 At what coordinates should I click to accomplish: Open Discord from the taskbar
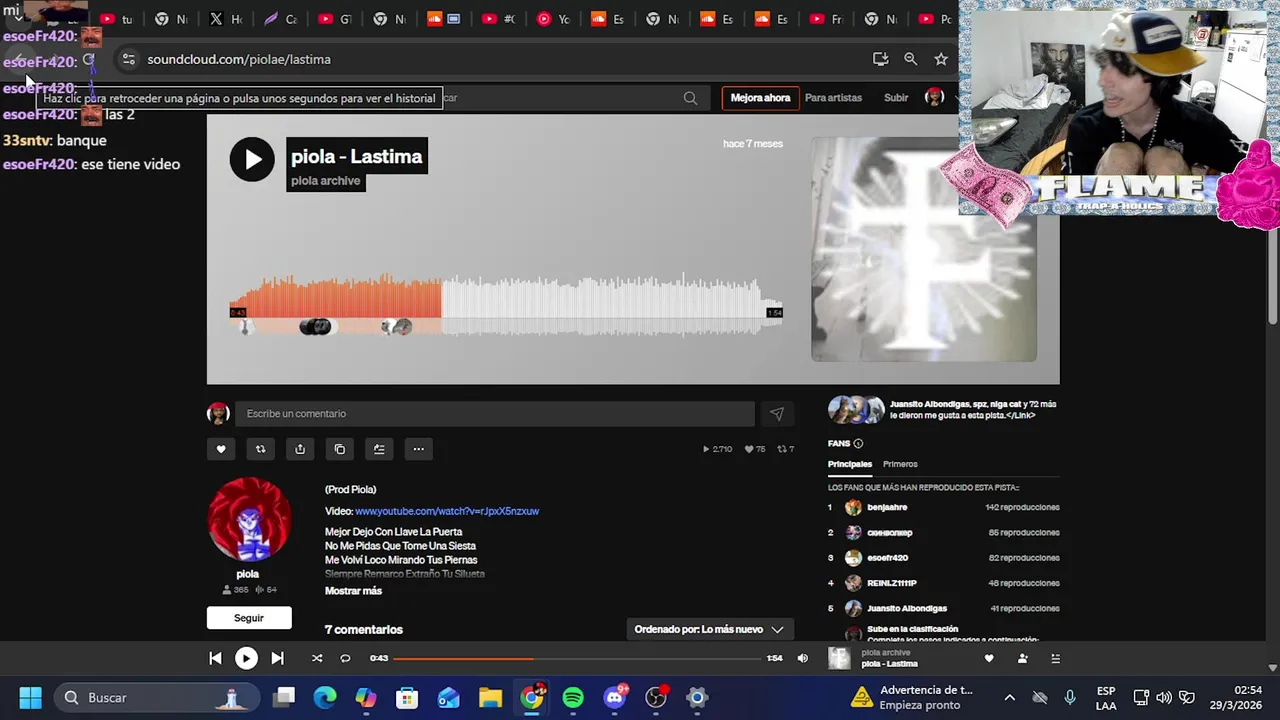615,698
